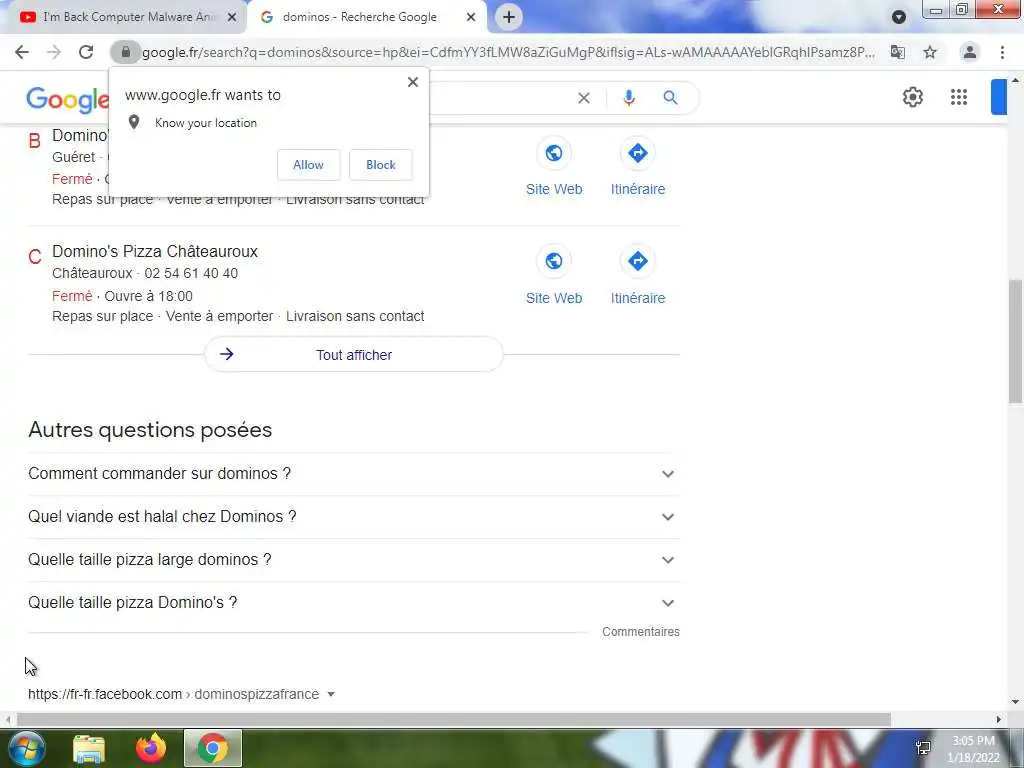Launch Firefox from taskbar
The image size is (1024, 768).
151,748
